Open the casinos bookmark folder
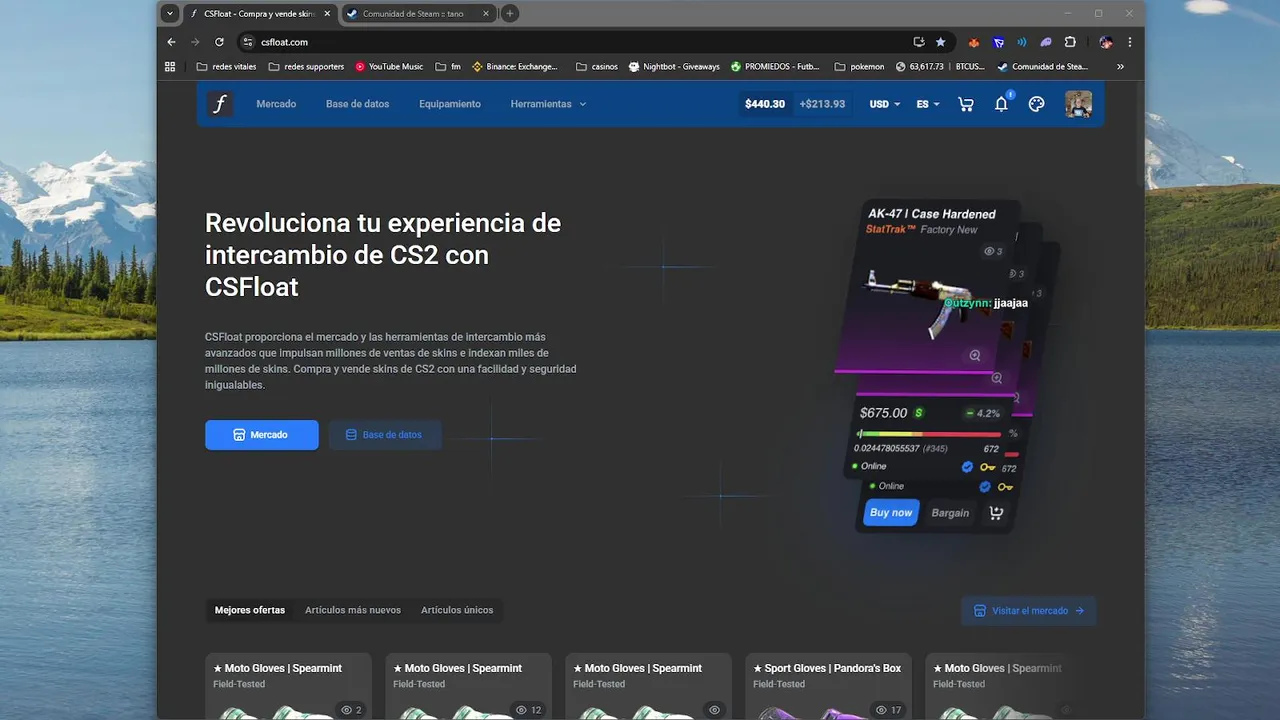 (596, 67)
